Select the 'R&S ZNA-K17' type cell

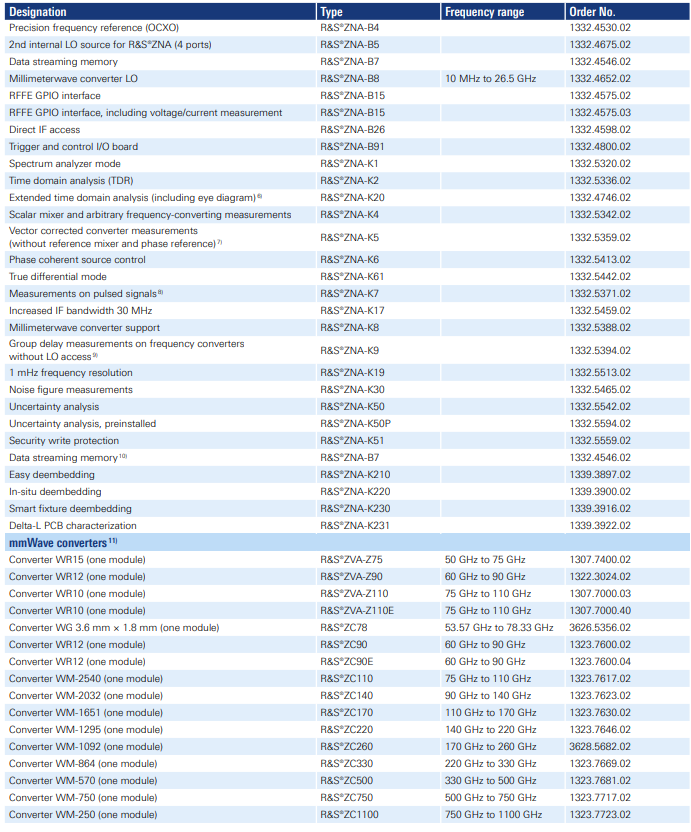352,310
